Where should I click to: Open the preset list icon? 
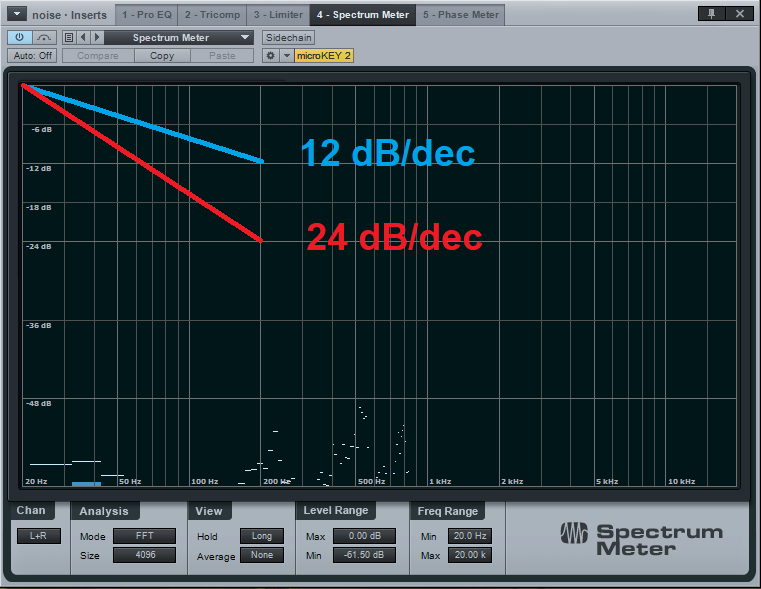pyautogui.click(x=69, y=37)
